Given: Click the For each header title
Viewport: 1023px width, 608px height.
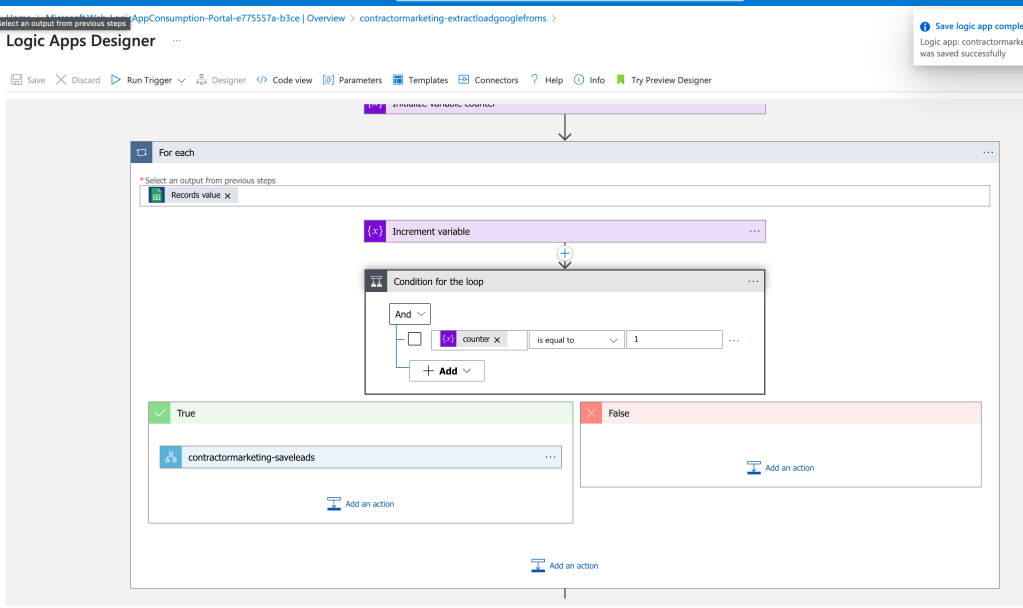Looking at the screenshot, I should click(177, 153).
